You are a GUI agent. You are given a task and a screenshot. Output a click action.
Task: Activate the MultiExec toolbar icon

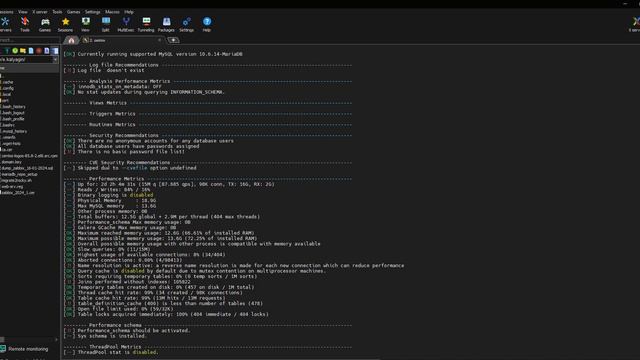point(126,24)
